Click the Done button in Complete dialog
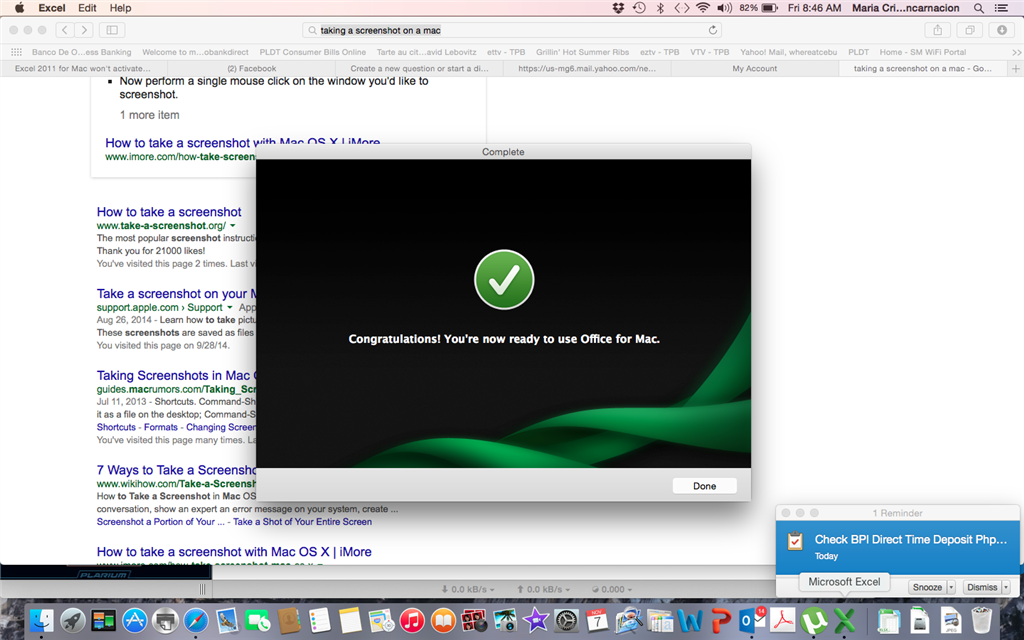Image resolution: width=1024 pixels, height=640 pixels. pos(704,486)
